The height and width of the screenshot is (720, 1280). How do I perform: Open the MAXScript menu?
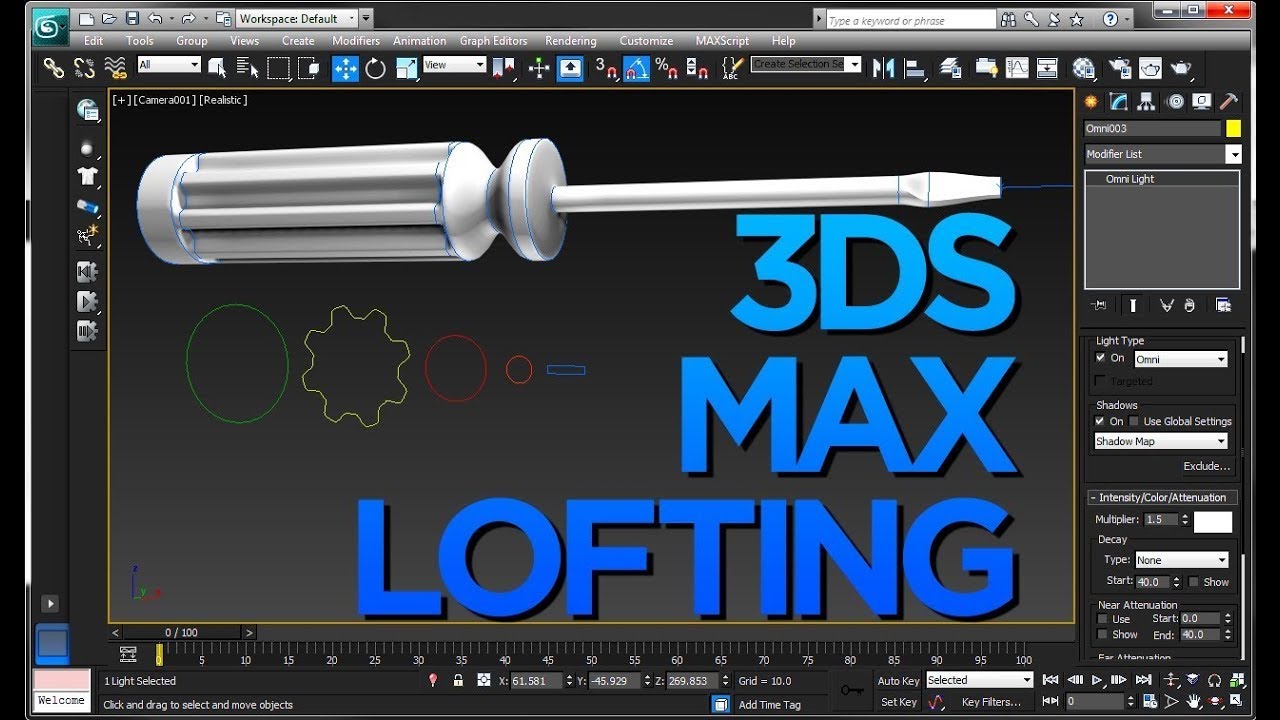[722, 41]
